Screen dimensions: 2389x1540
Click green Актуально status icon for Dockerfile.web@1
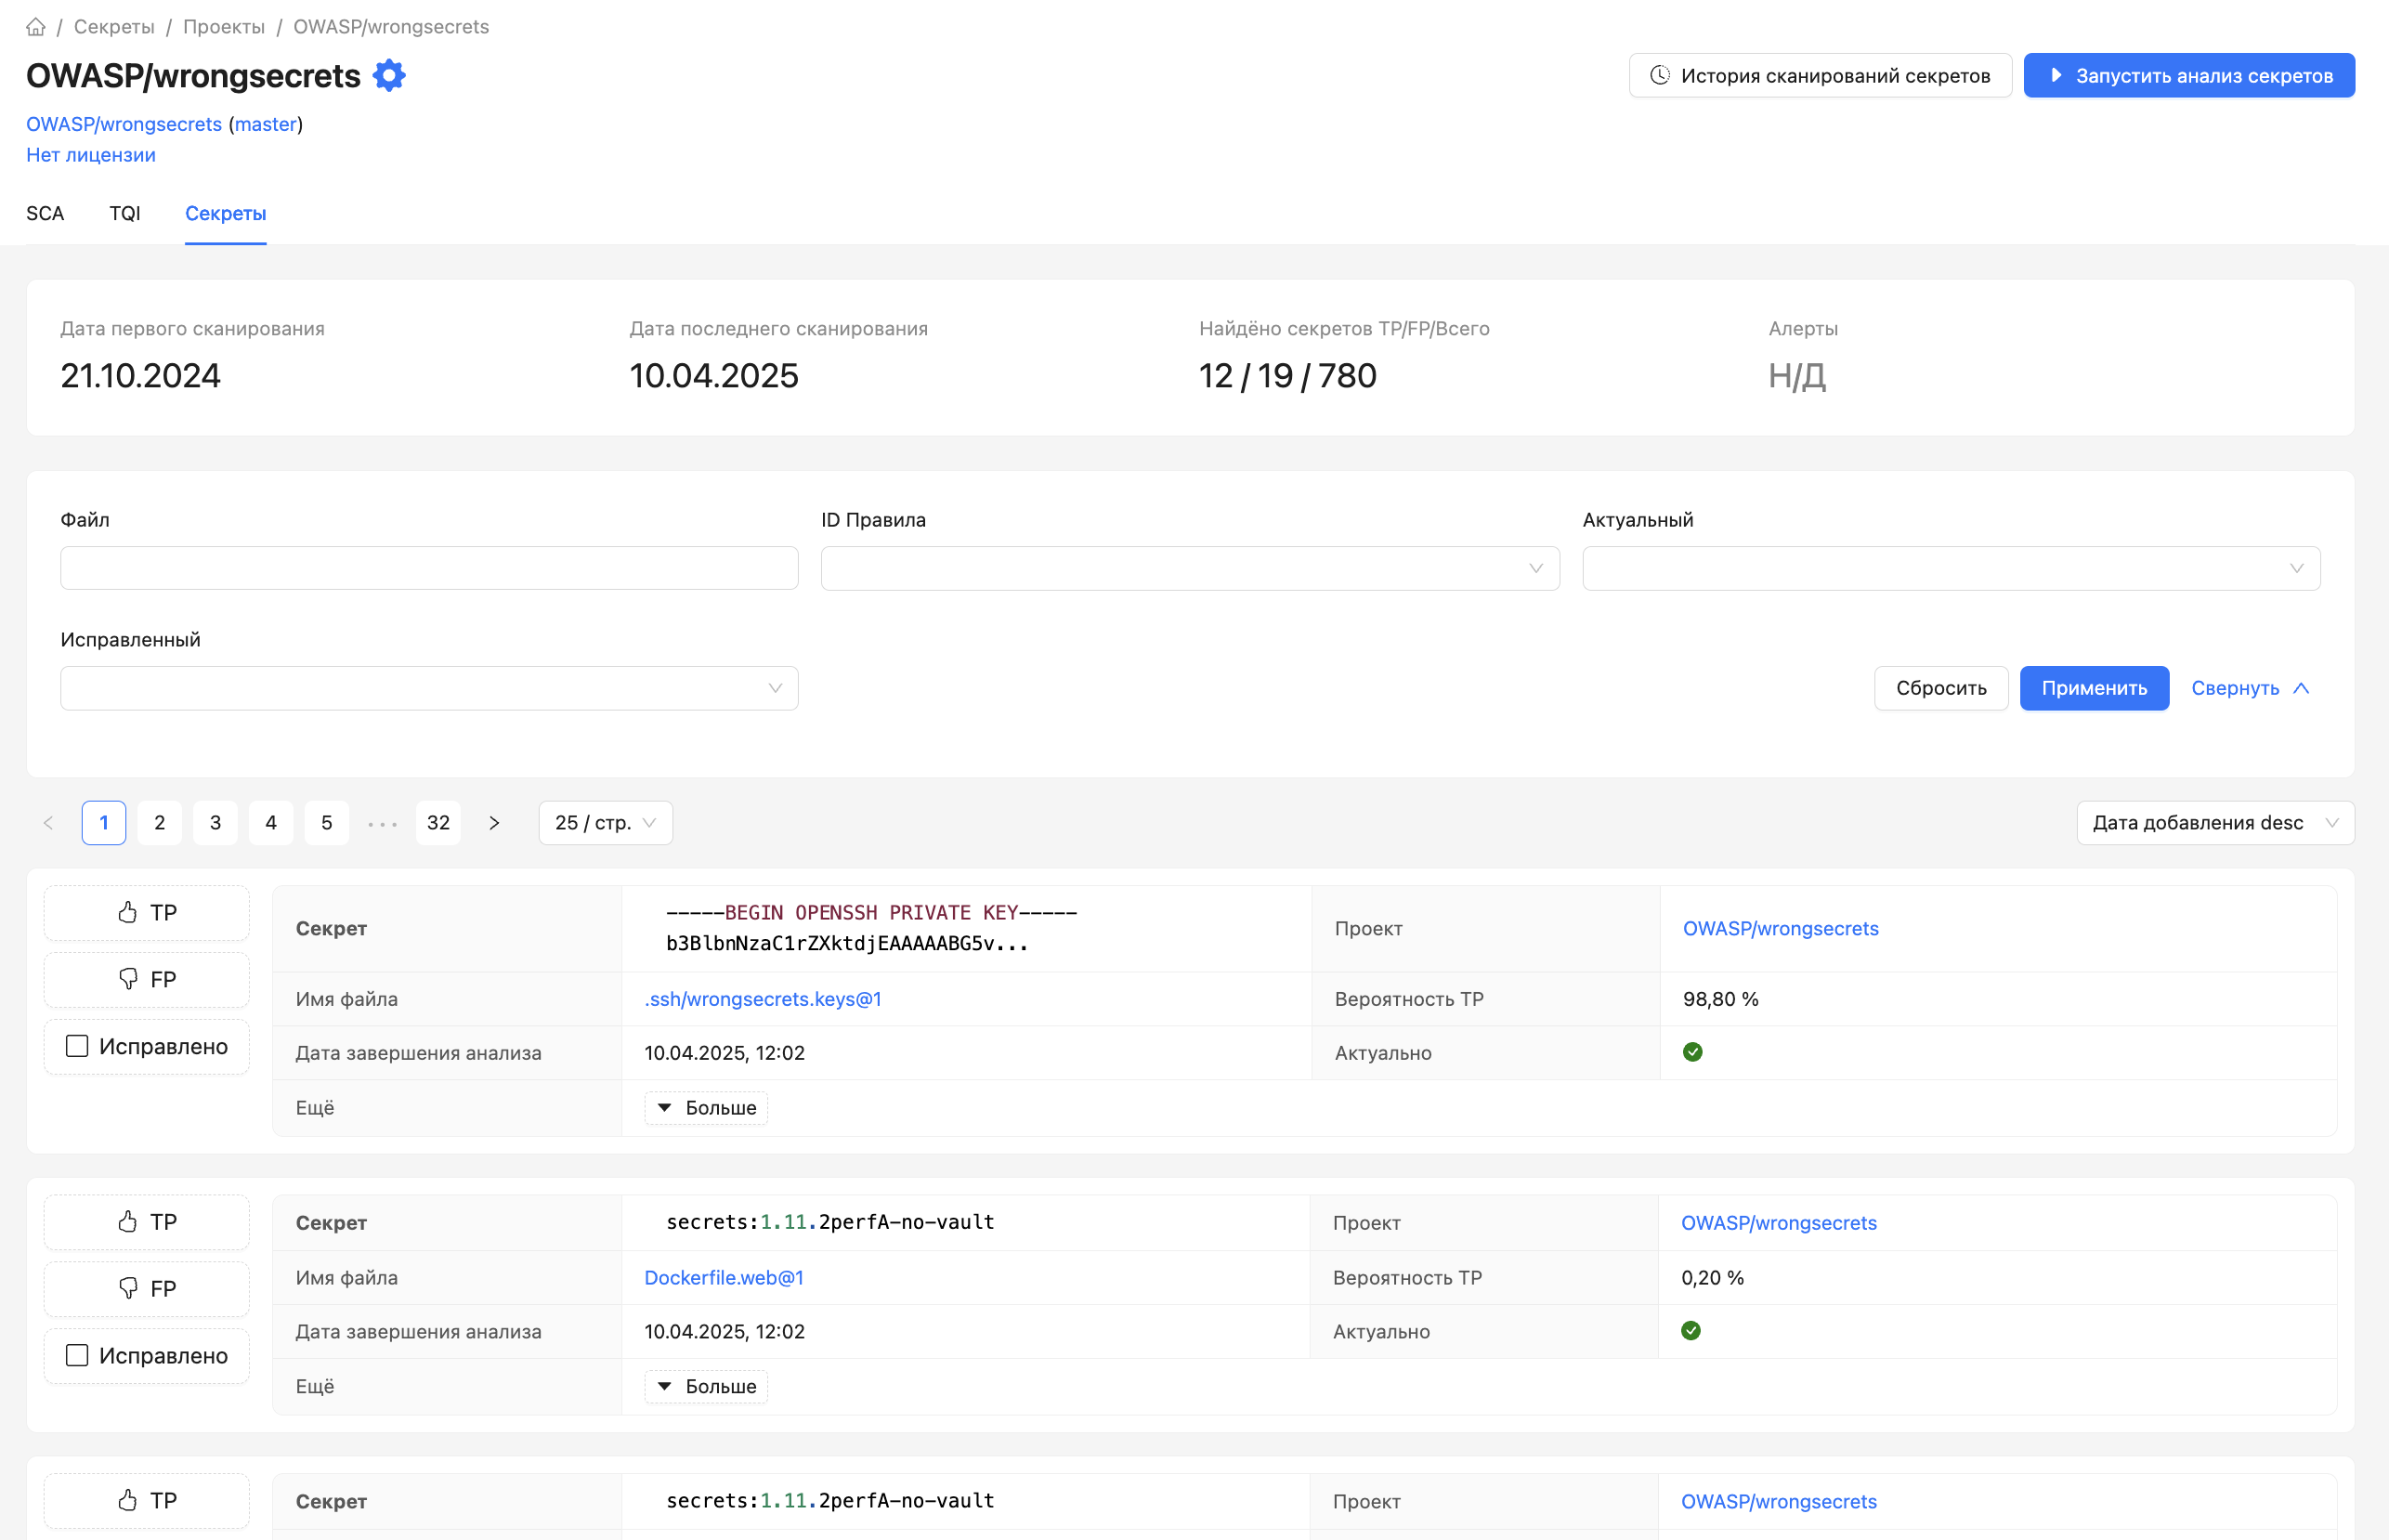[1690, 1331]
